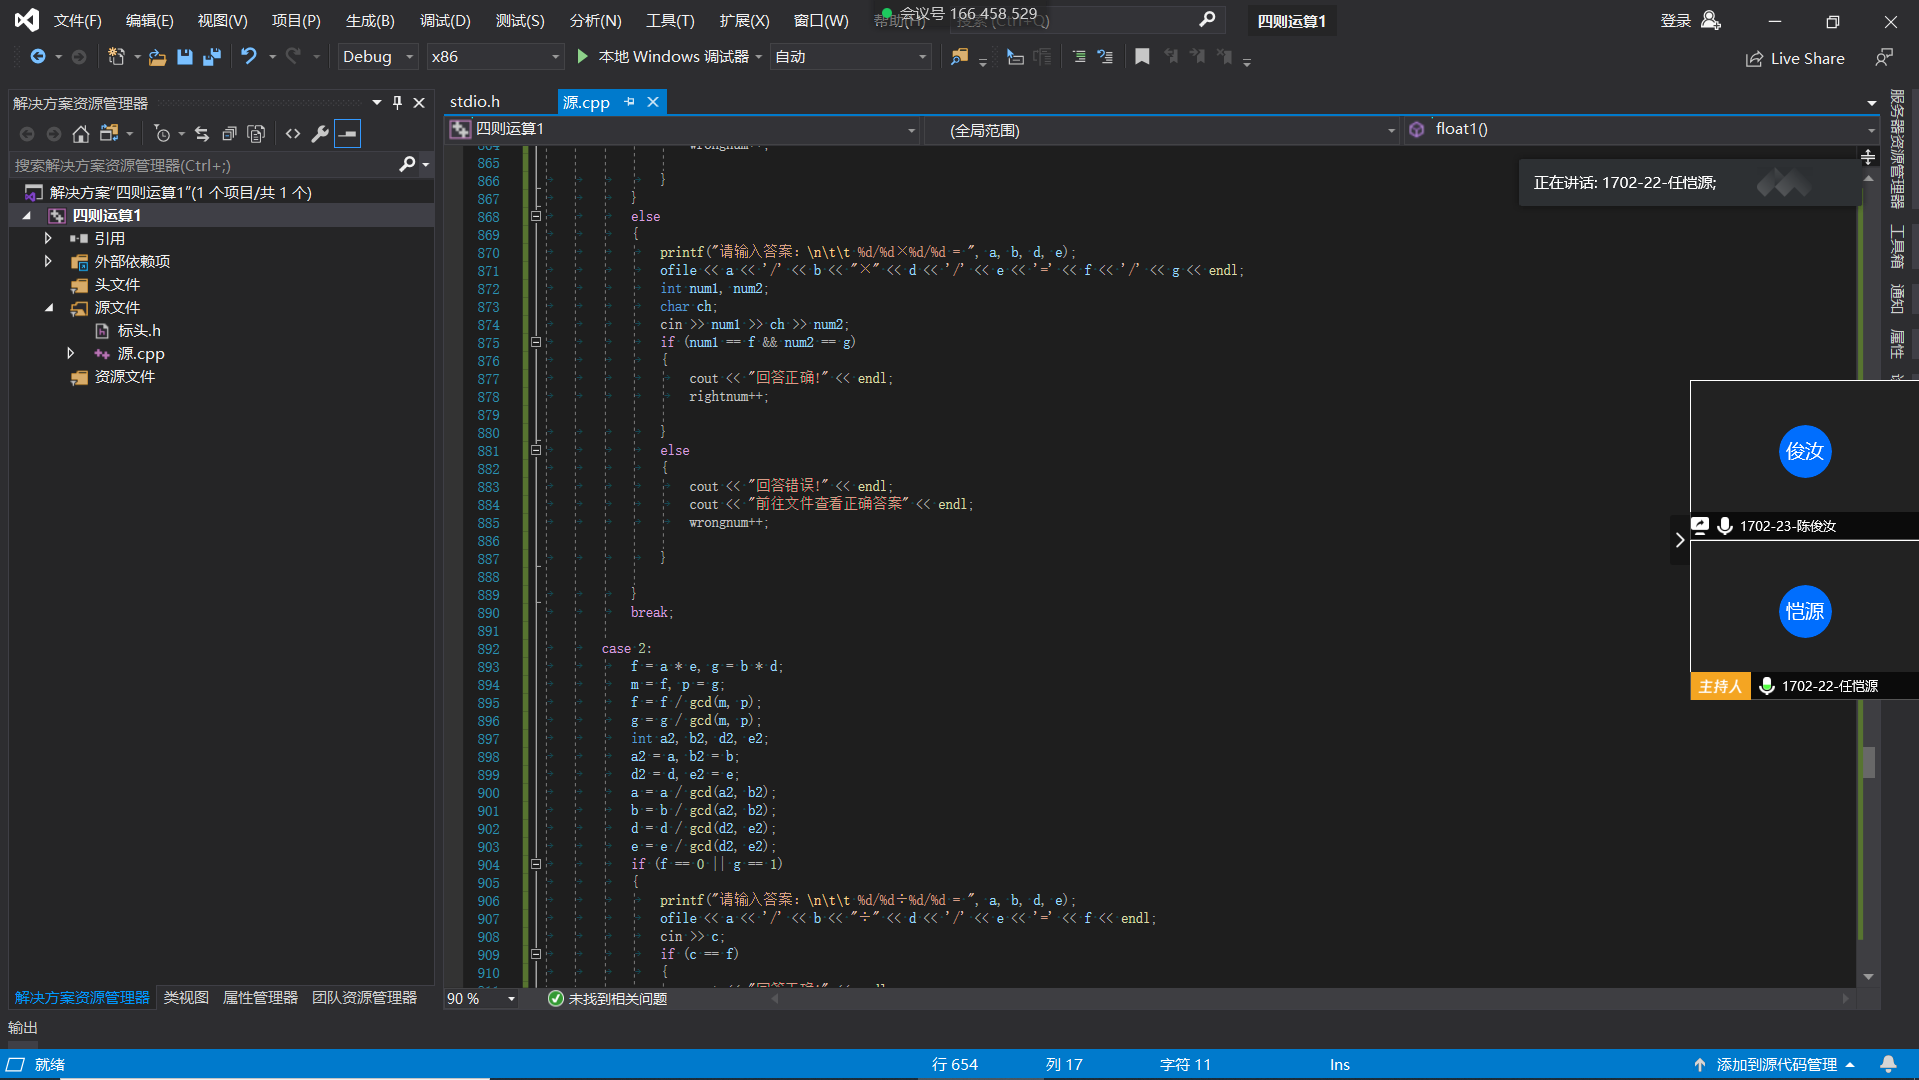The height and width of the screenshot is (1080, 1919).
Task: Toggle the Preview Selected Items button in Solution Explorer
Action: (347, 133)
